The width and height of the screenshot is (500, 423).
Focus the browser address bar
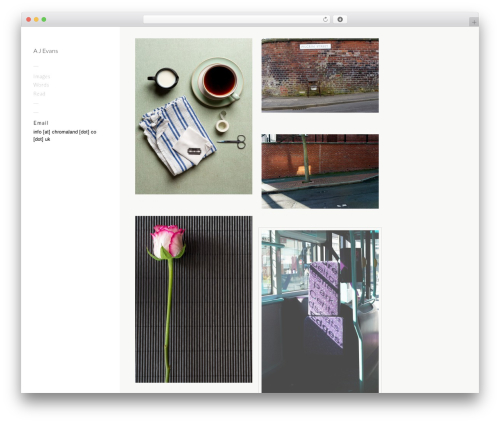tap(236, 20)
